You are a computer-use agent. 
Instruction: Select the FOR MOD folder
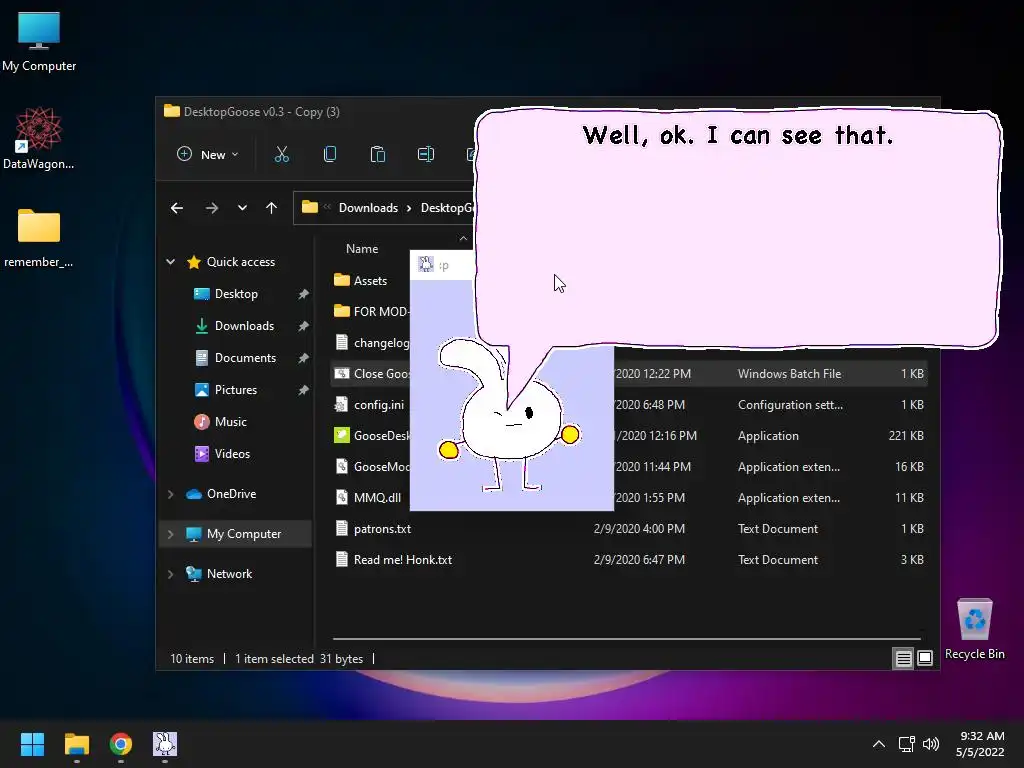[x=371, y=312]
